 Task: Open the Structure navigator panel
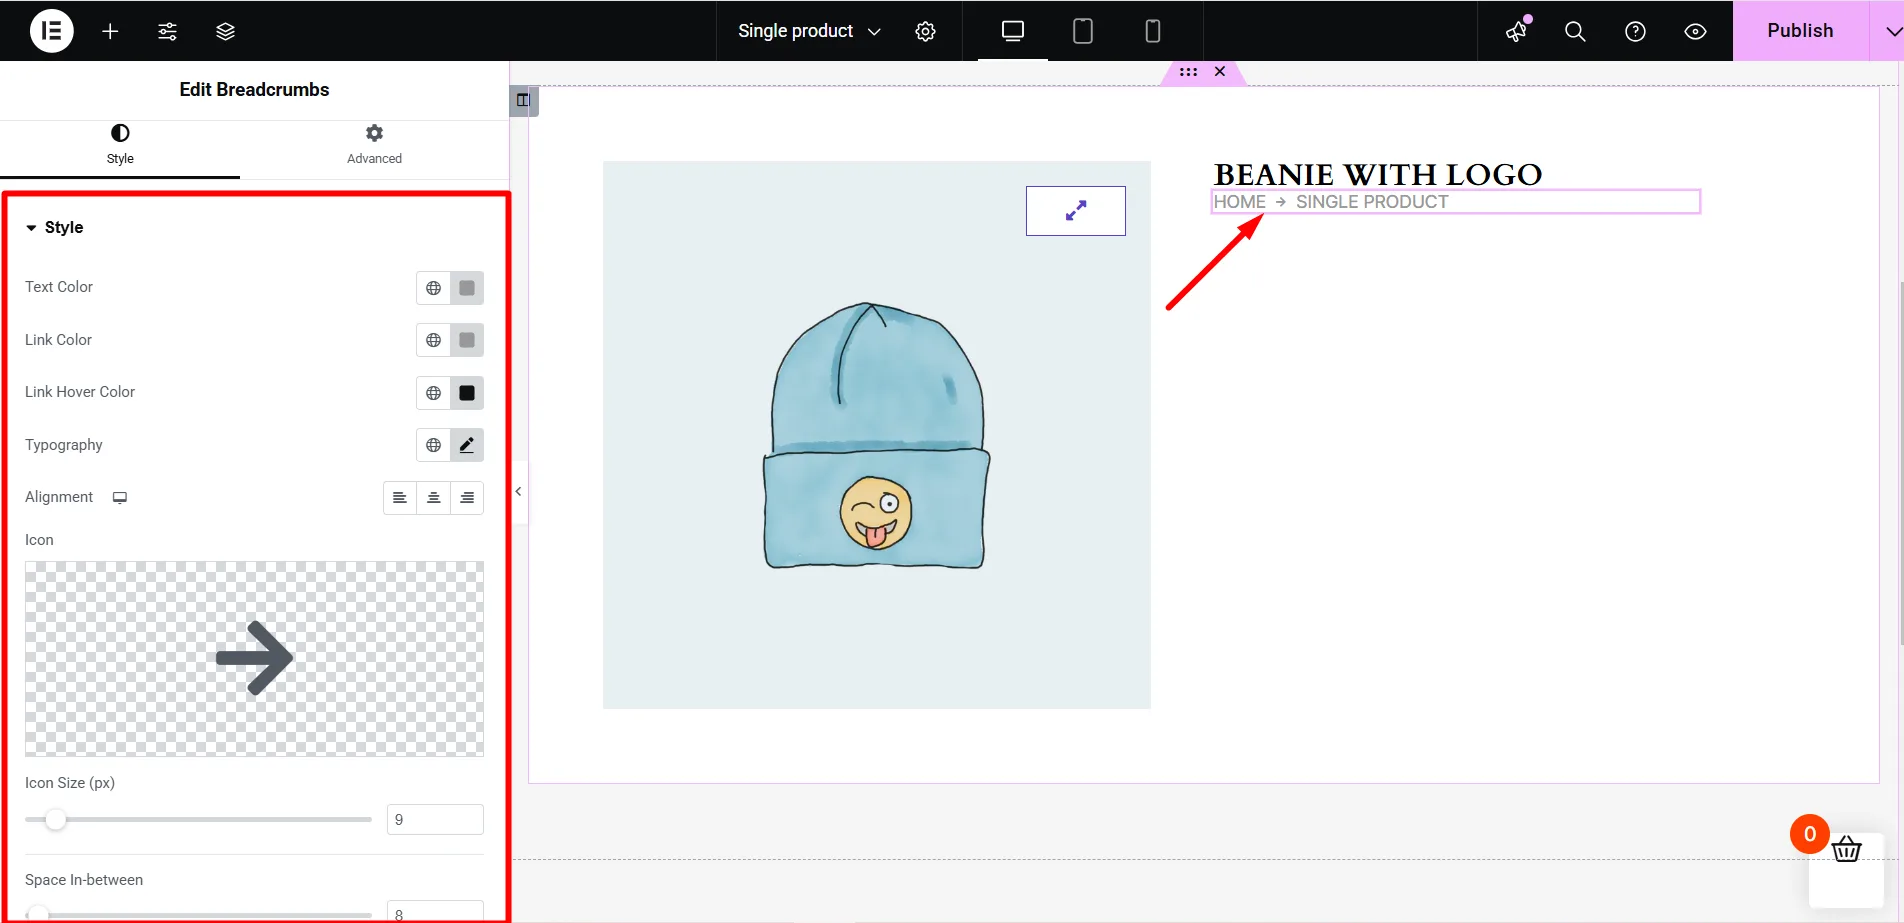(x=225, y=30)
